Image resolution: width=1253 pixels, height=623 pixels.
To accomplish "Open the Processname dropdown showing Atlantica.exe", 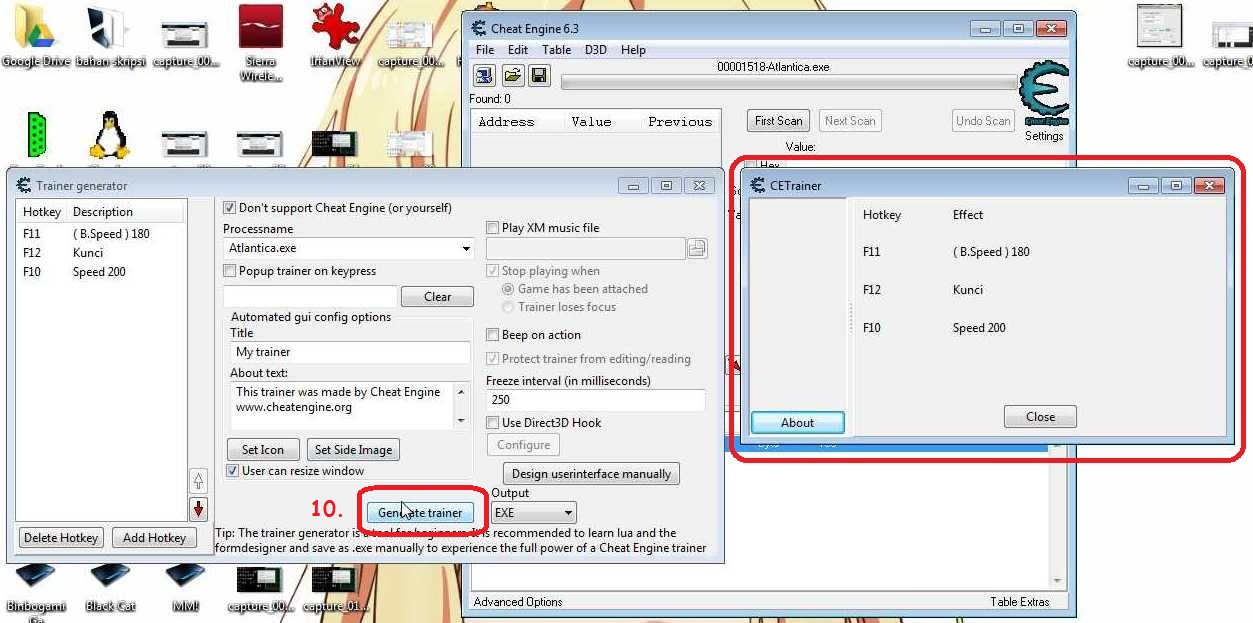I will [348, 248].
